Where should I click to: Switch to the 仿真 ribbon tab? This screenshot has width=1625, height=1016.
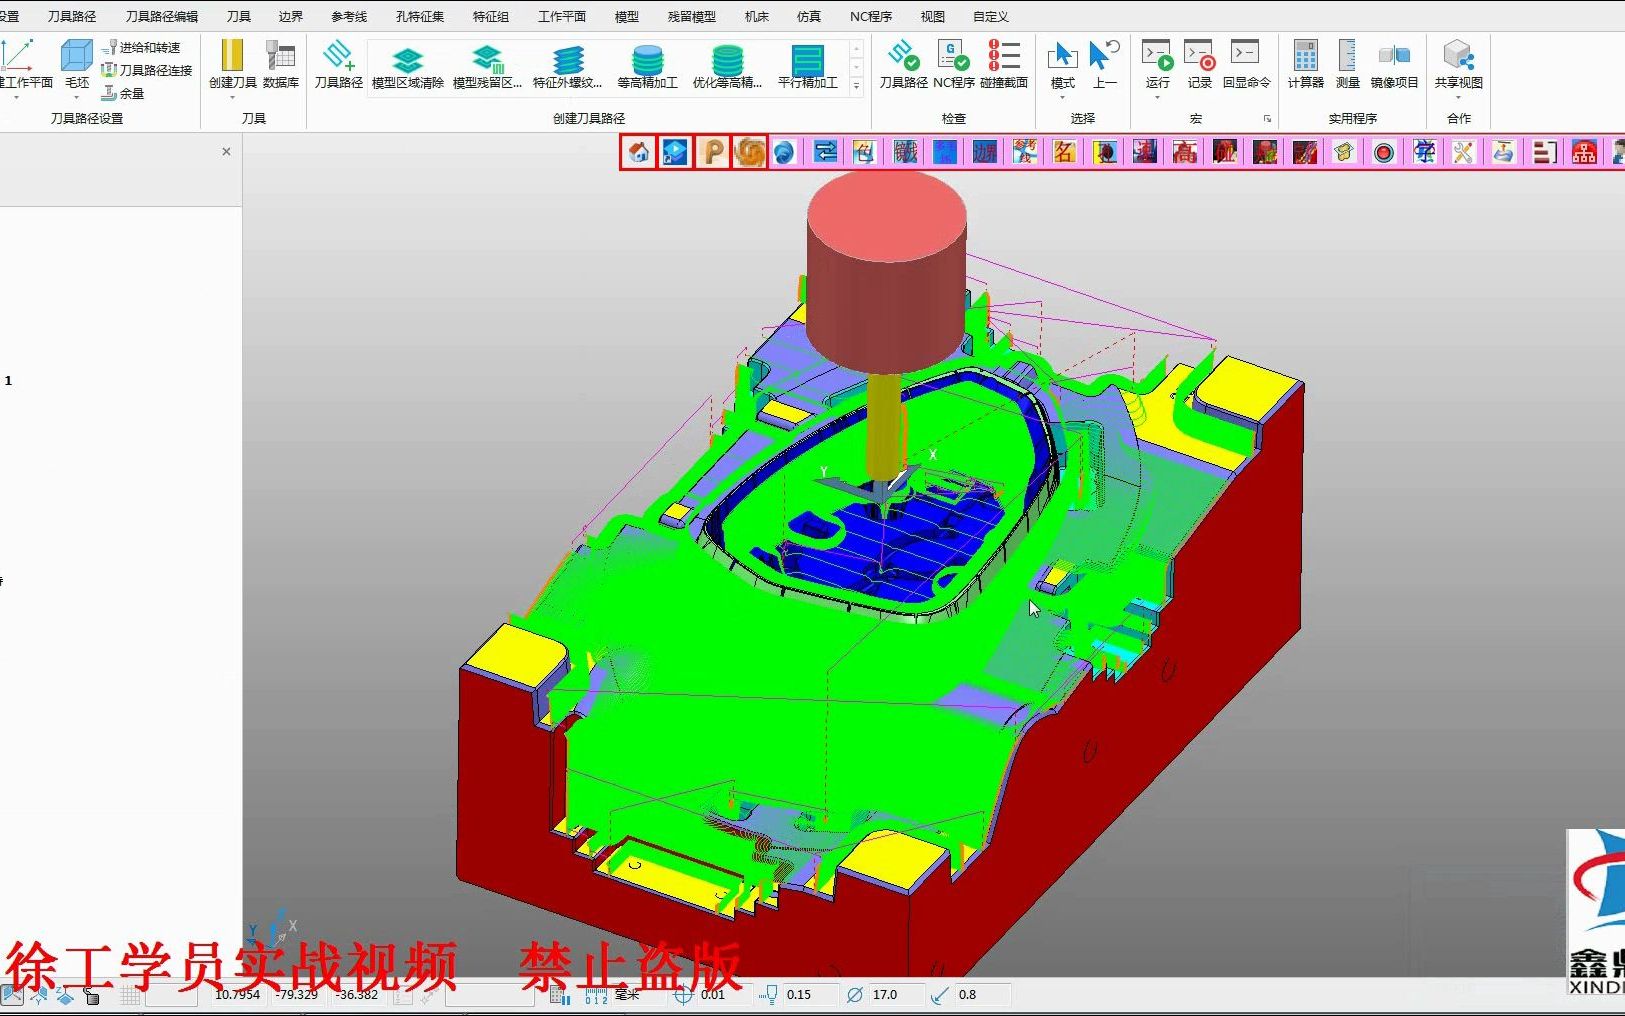(808, 16)
